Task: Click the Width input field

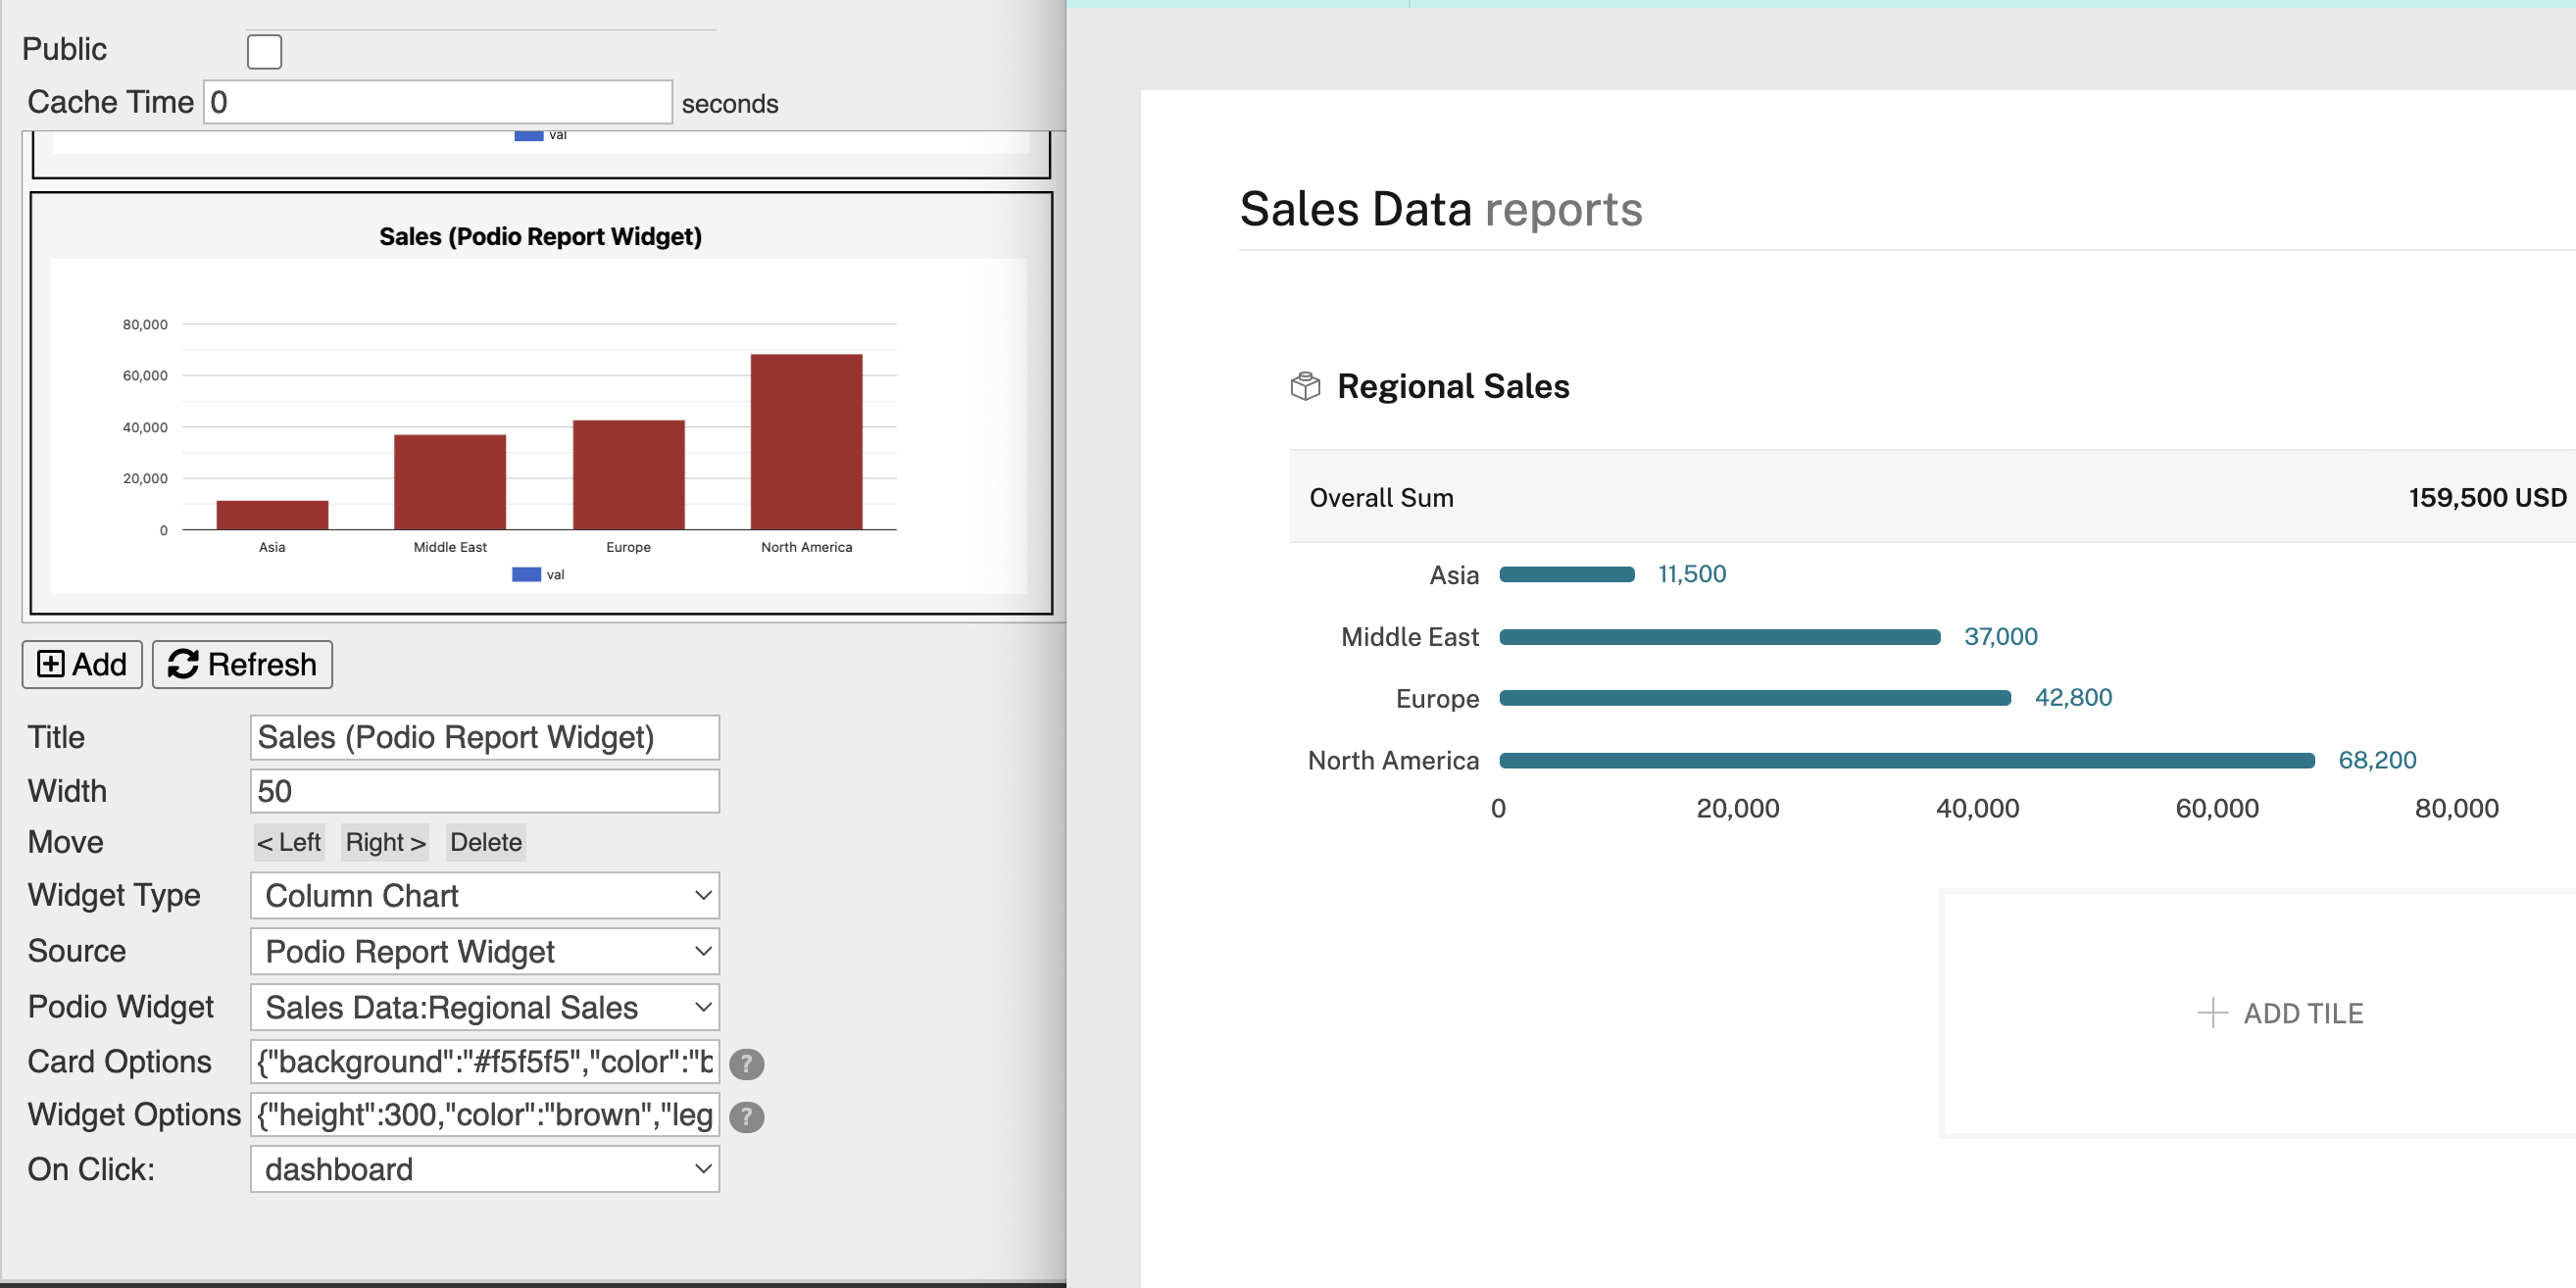Action: pos(485,791)
